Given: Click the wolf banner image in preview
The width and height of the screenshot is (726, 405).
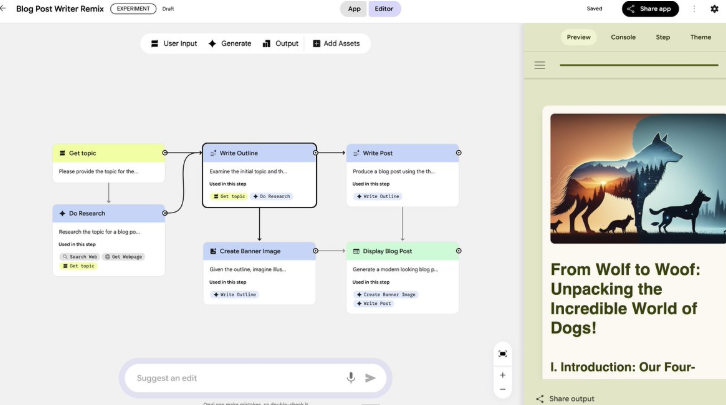Looking at the screenshot, I should [x=638, y=179].
